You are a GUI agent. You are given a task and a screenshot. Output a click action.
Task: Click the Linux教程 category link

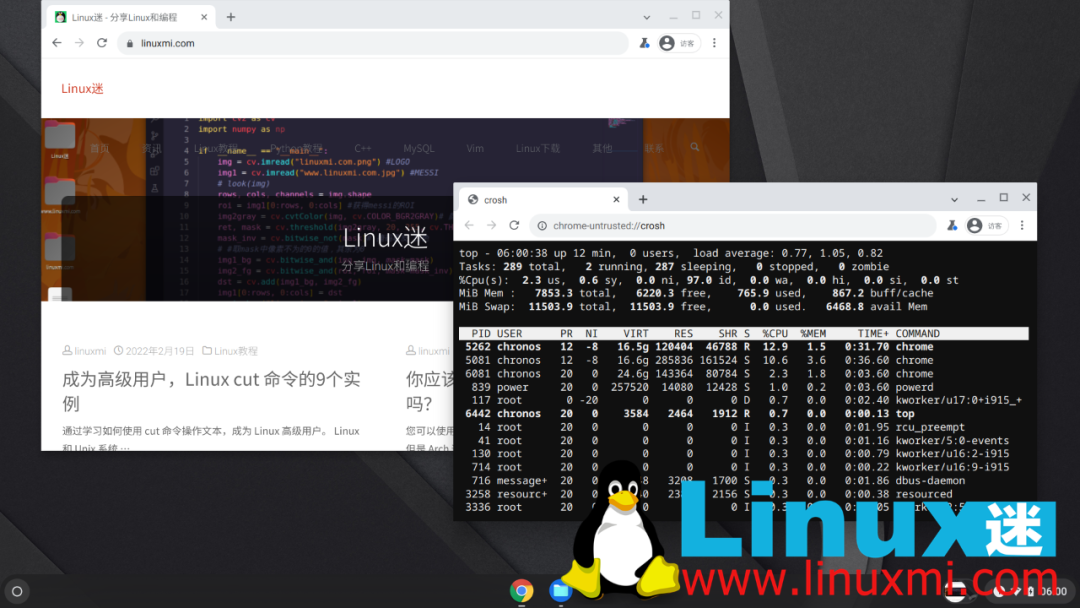(236, 351)
